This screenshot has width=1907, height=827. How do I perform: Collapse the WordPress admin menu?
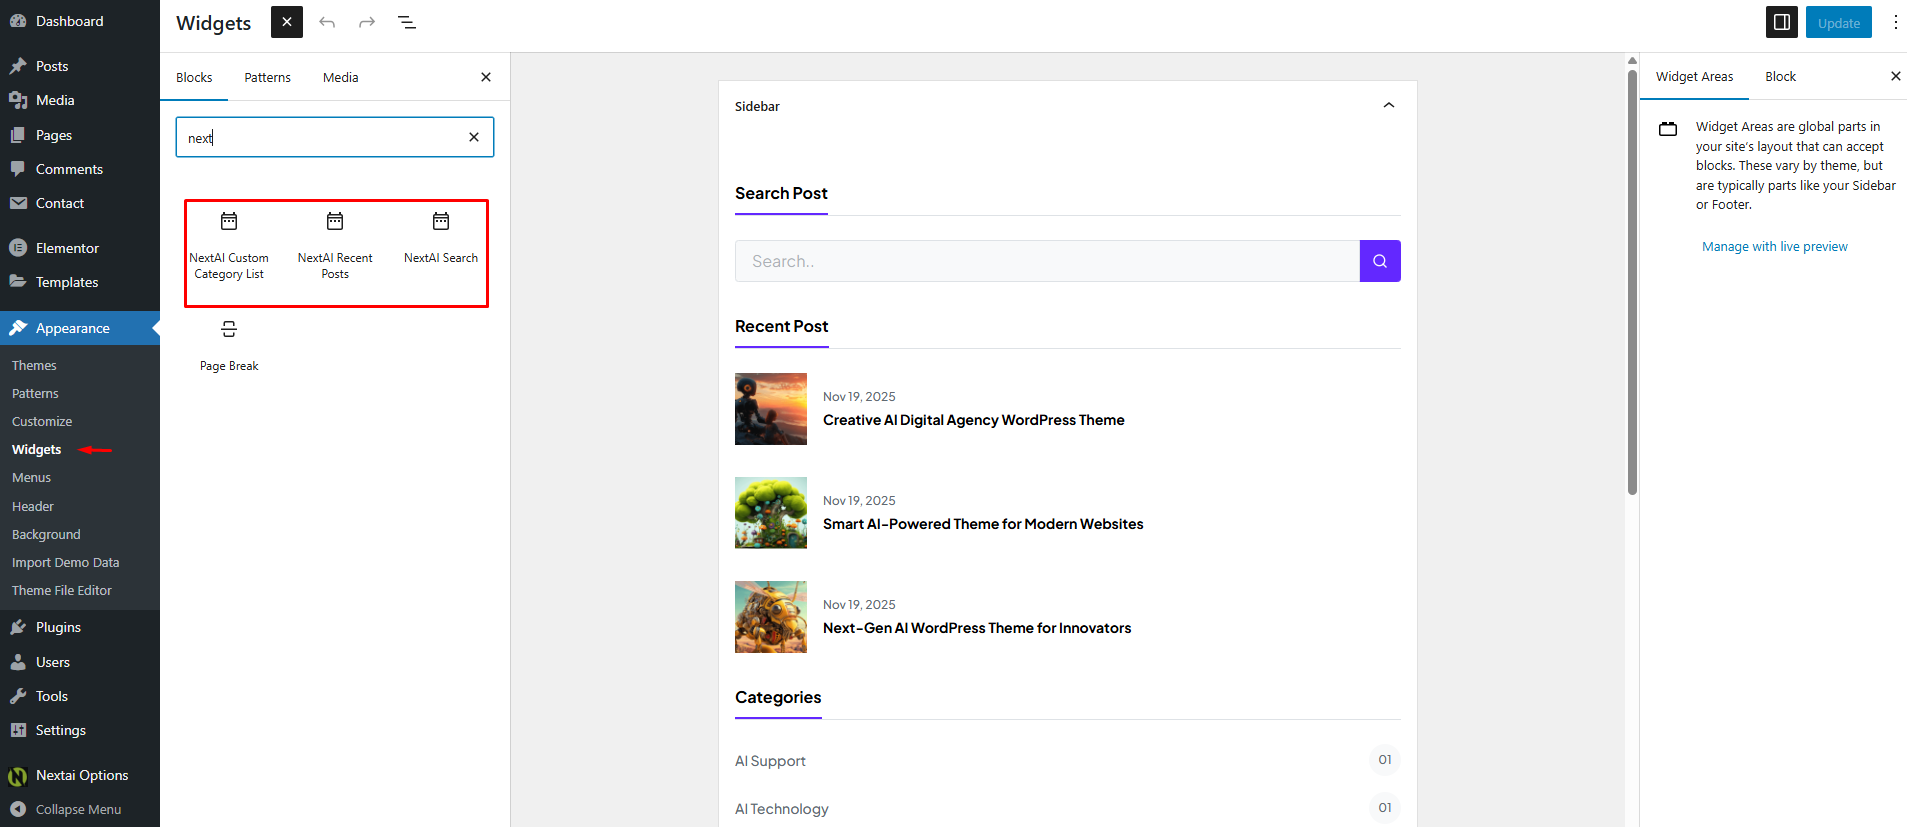point(78,809)
